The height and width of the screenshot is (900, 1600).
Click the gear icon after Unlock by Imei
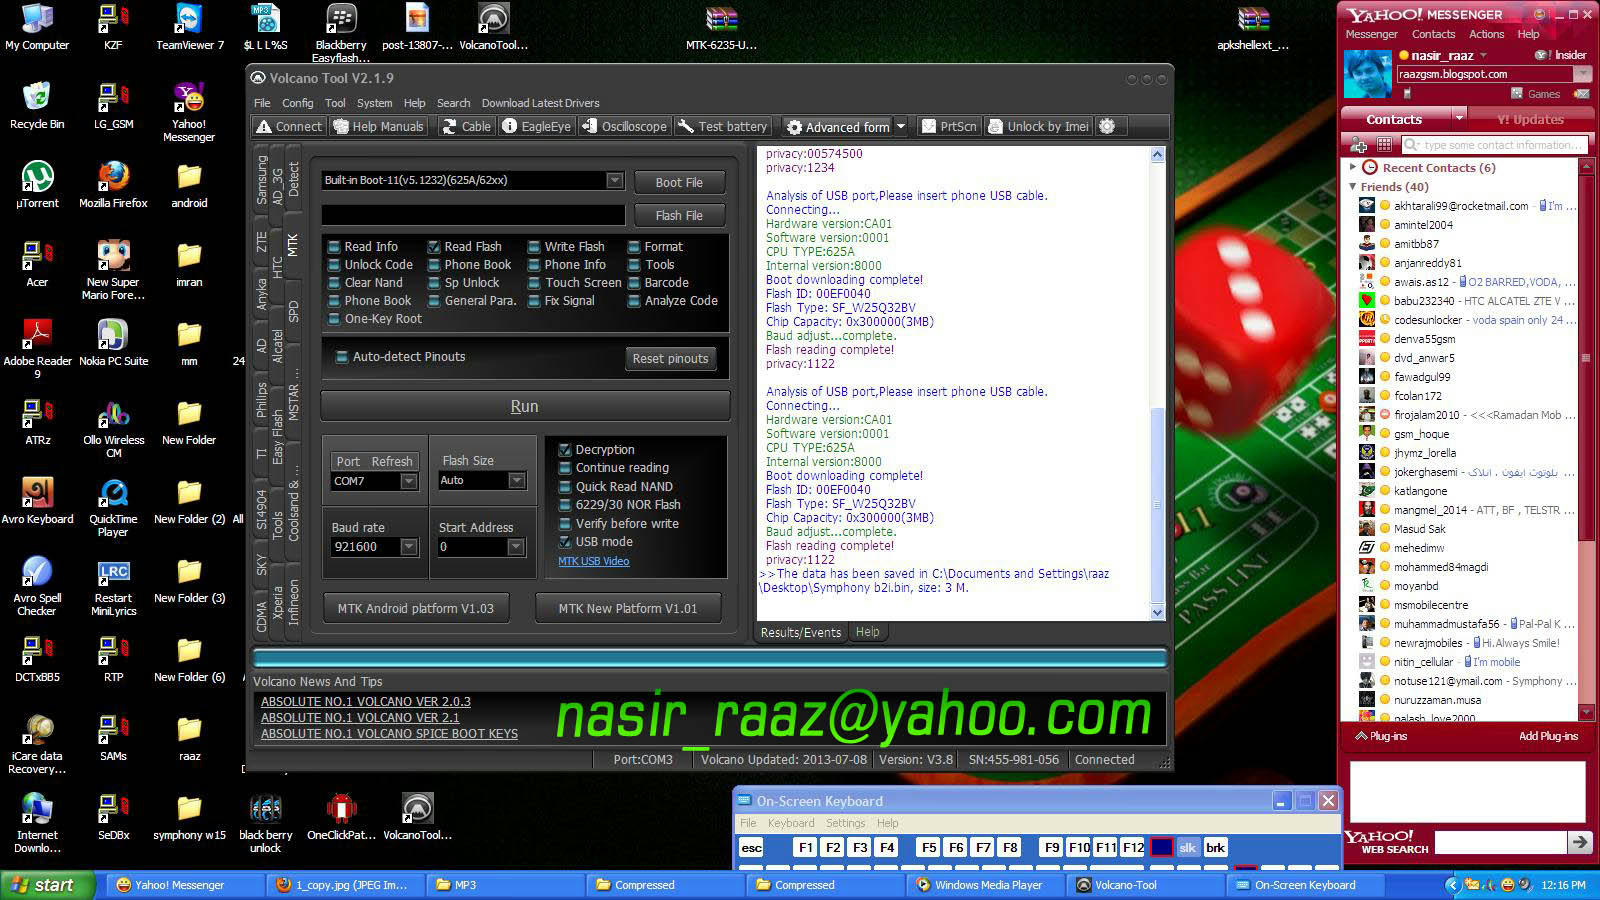tap(1106, 126)
